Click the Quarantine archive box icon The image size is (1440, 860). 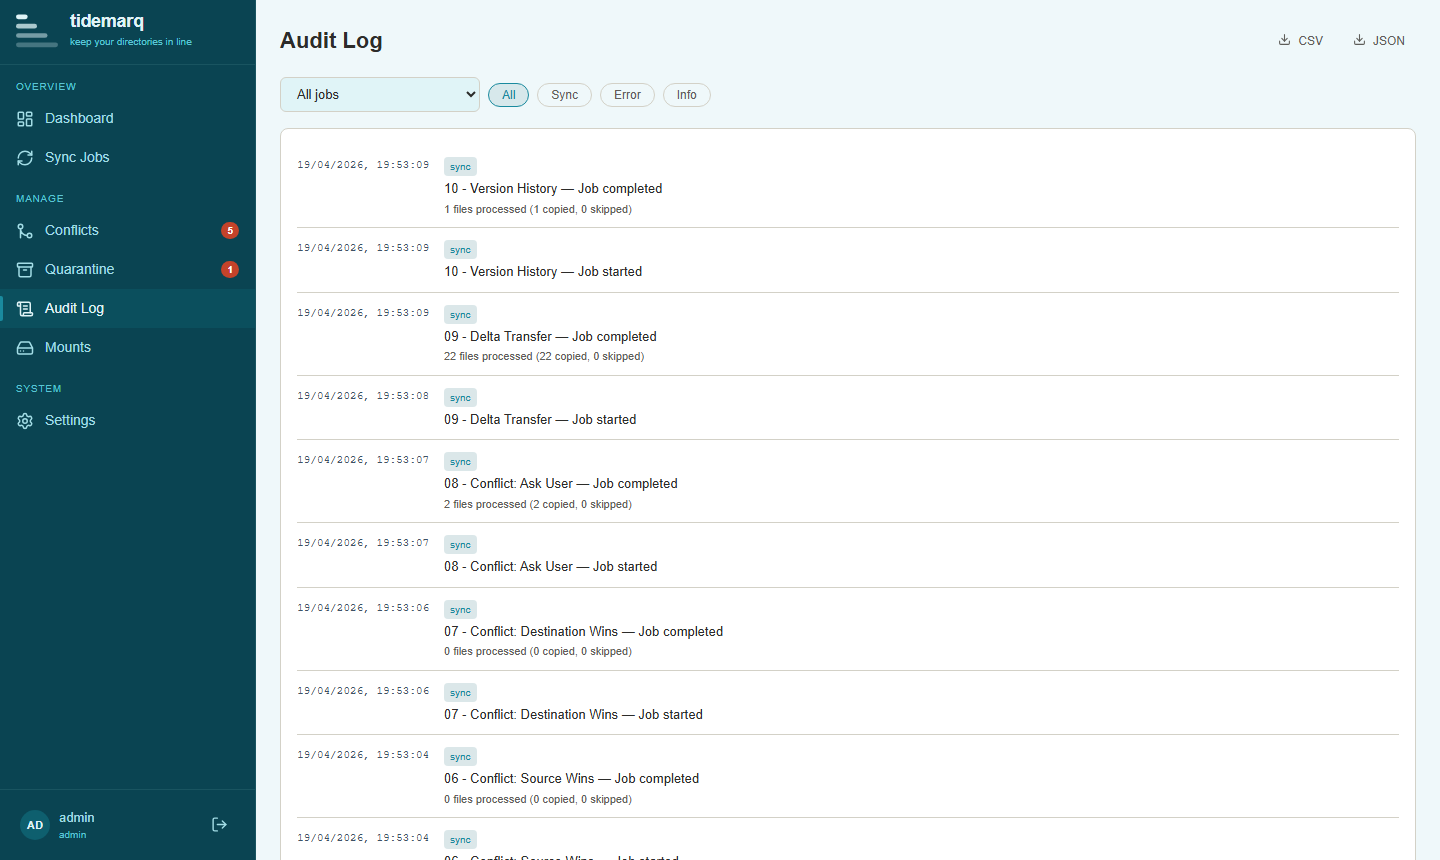pyautogui.click(x=25, y=270)
